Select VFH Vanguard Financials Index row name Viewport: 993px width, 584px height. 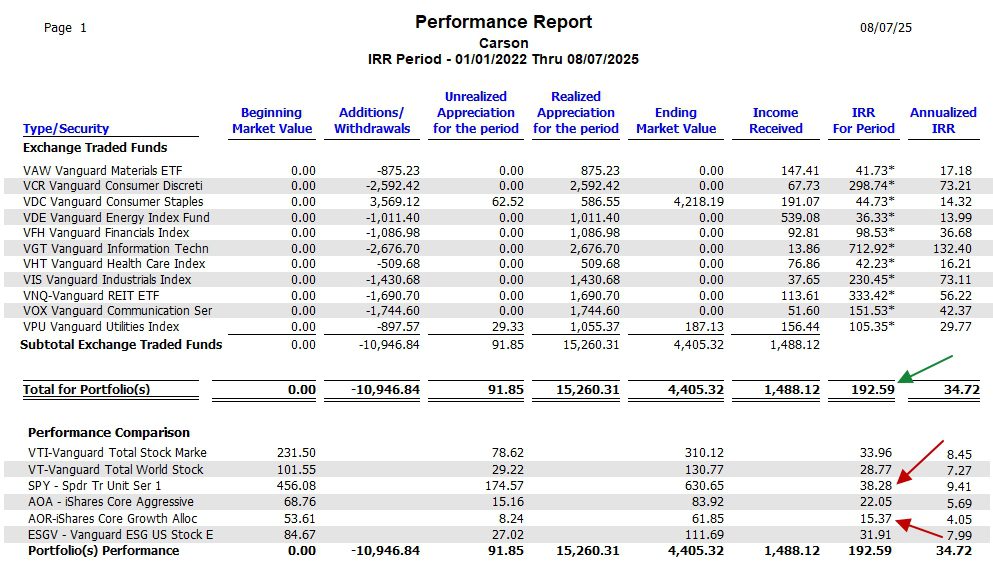(x=106, y=232)
